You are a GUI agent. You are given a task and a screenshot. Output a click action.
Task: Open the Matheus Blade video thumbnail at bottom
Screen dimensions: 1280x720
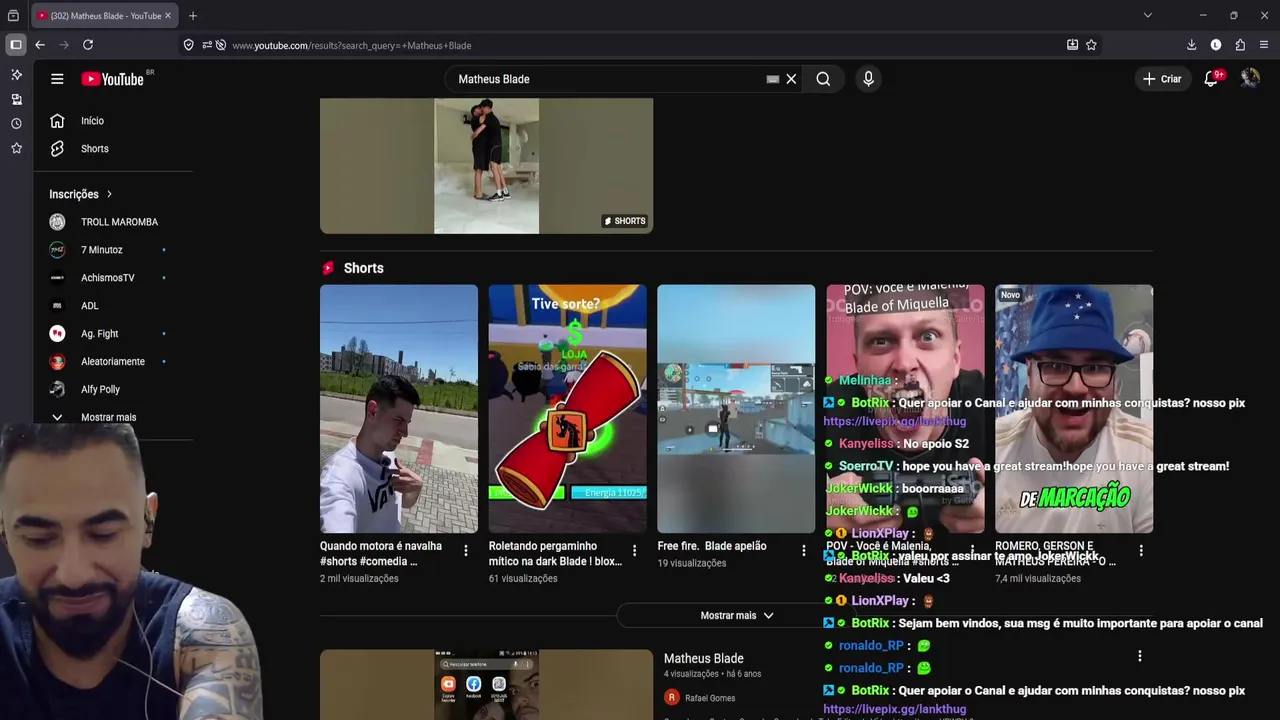[x=486, y=685]
